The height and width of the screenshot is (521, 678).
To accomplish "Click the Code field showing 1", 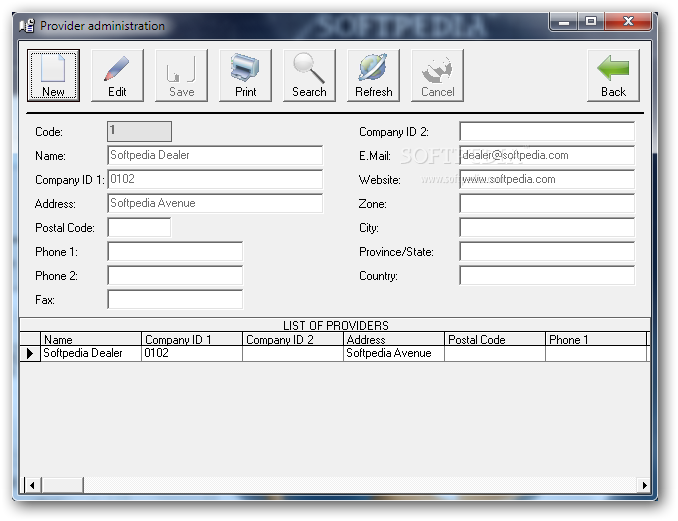I will [139, 131].
